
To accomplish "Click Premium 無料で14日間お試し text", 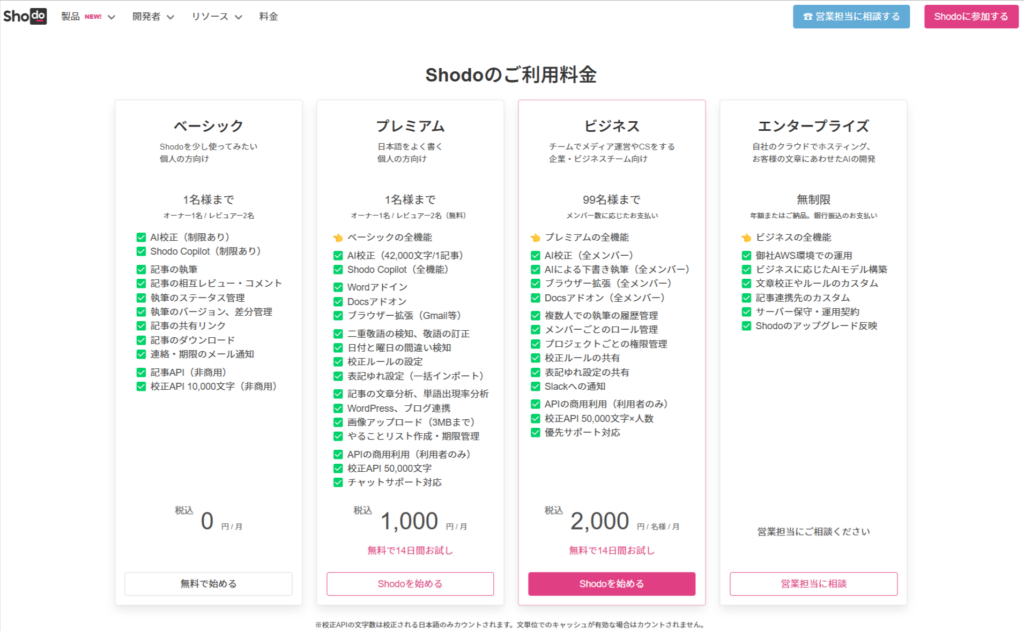I will click(410, 551).
